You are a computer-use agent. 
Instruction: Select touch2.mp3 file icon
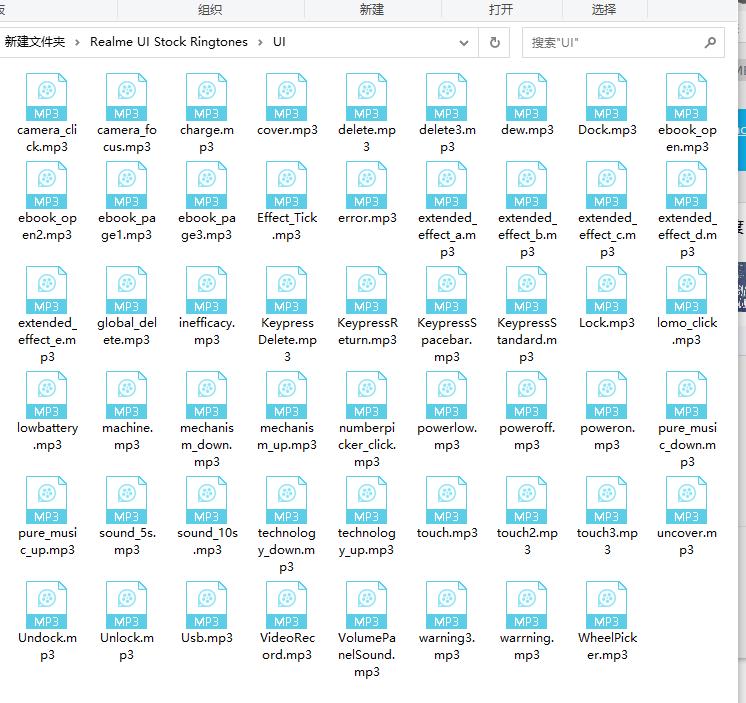click(526, 500)
